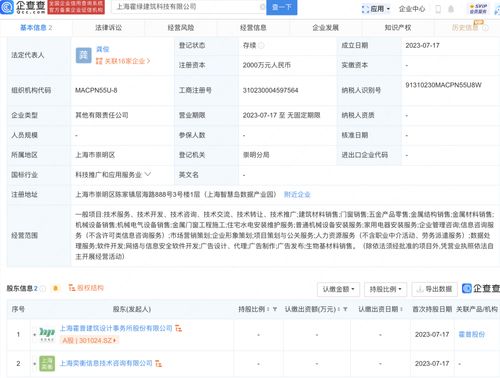Clear the search box with the x icon

pos(262,7)
